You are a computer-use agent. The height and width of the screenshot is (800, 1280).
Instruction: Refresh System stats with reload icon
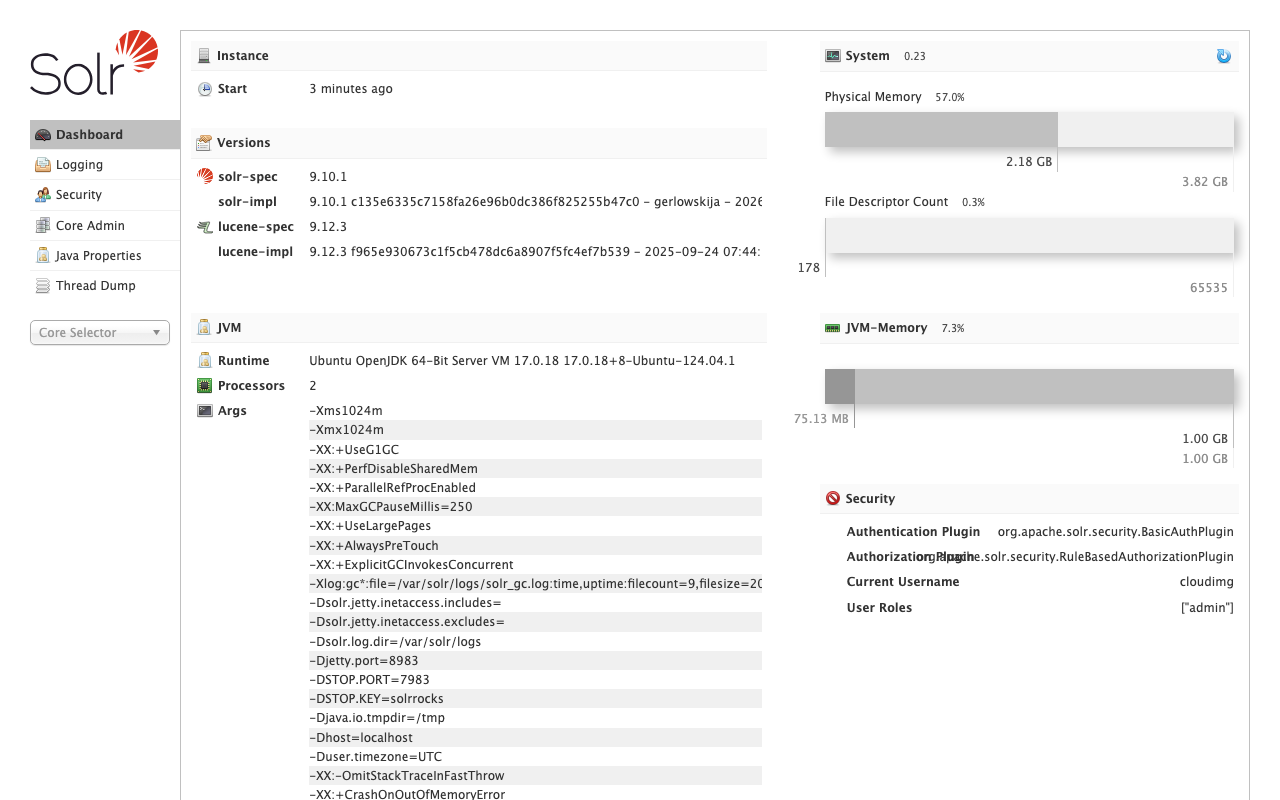click(1224, 56)
